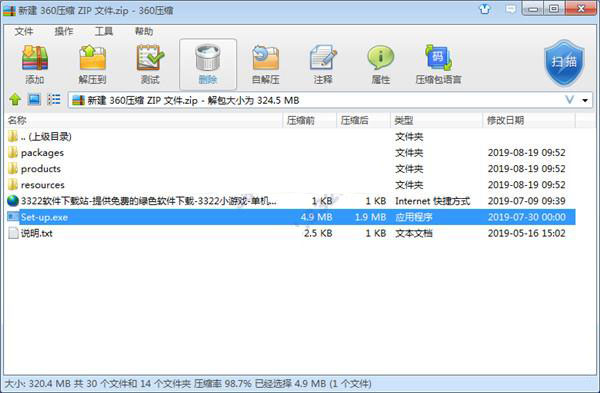Click '文本文档' type cell of 说明.txt
The width and height of the screenshot is (600, 393).
pos(414,233)
